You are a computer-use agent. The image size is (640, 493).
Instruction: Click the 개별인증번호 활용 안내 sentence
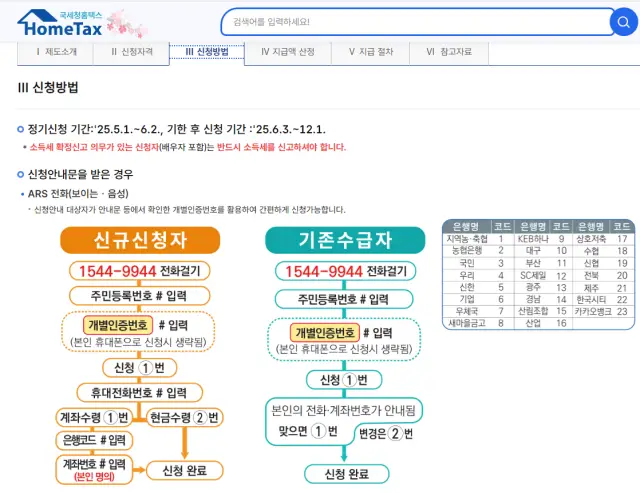click(189, 210)
